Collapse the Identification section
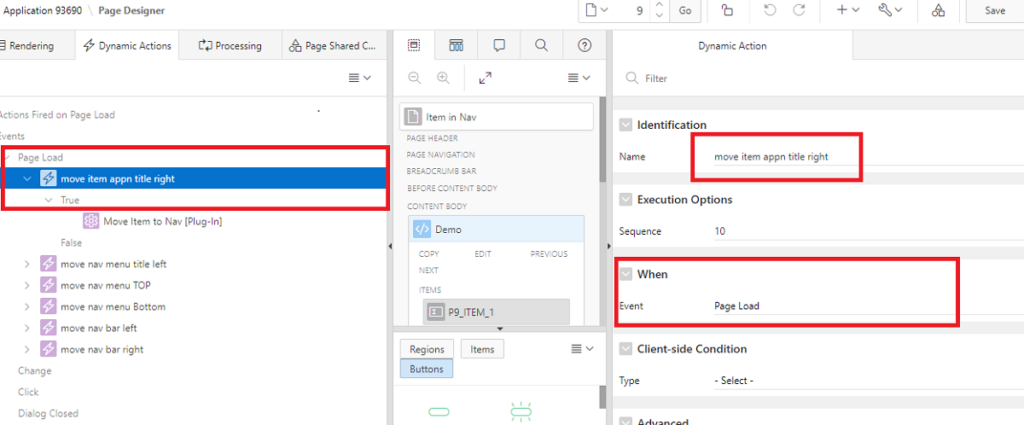The image size is (1024, 425). point(626,125)
